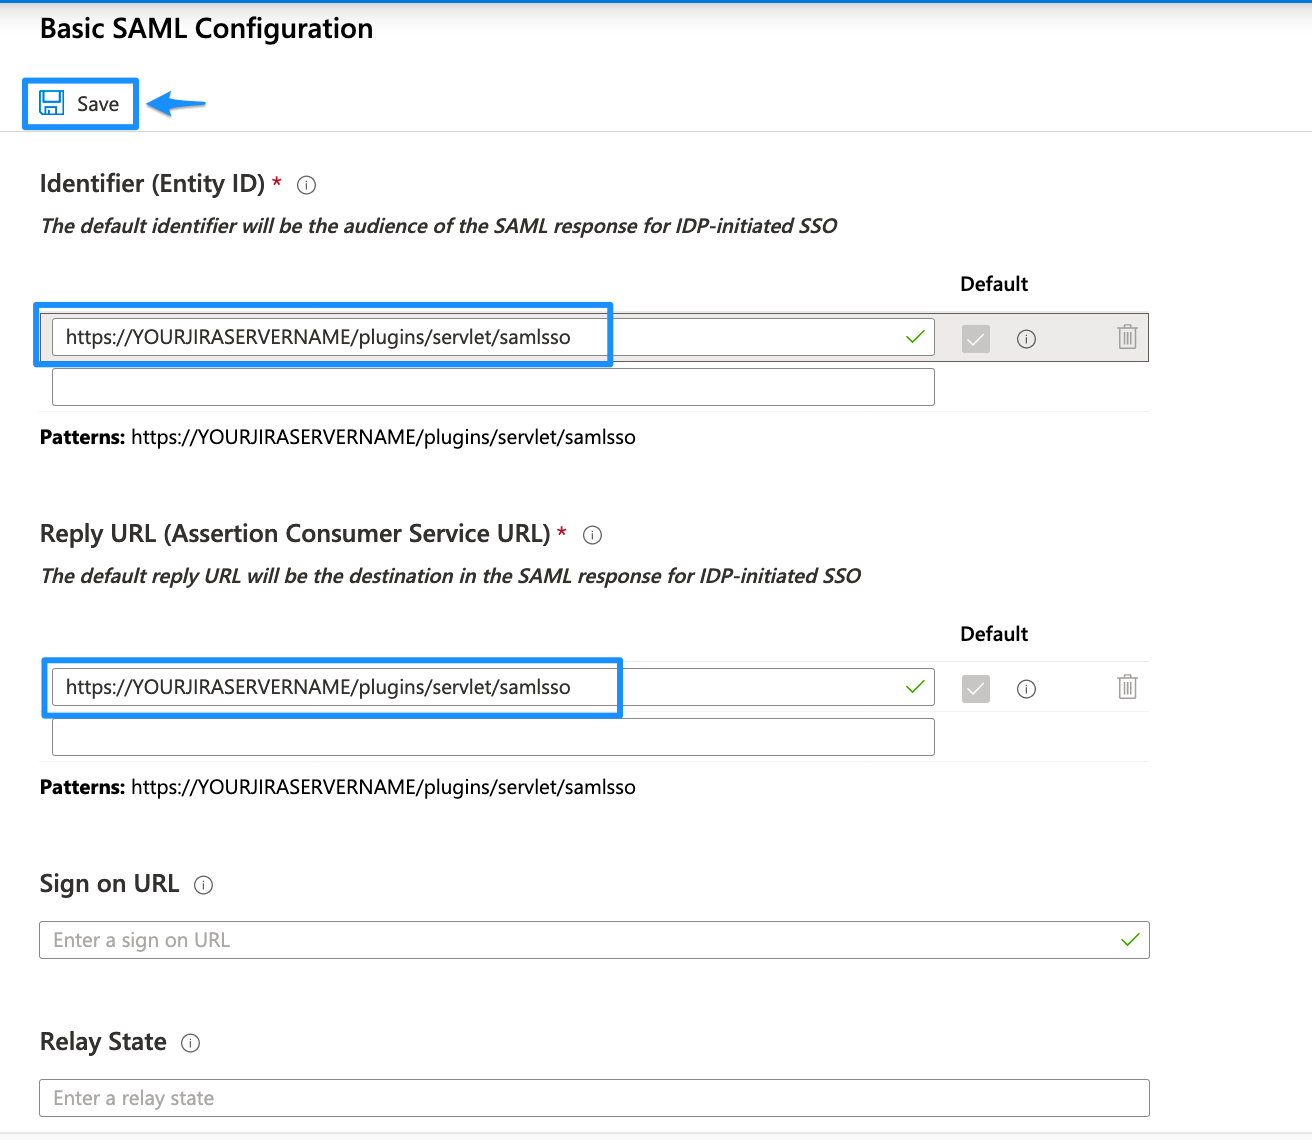Viewport: 1312px width, 1140px height.
Task: Click green validation checkmark on Identifier field
Action: point(914,337)
